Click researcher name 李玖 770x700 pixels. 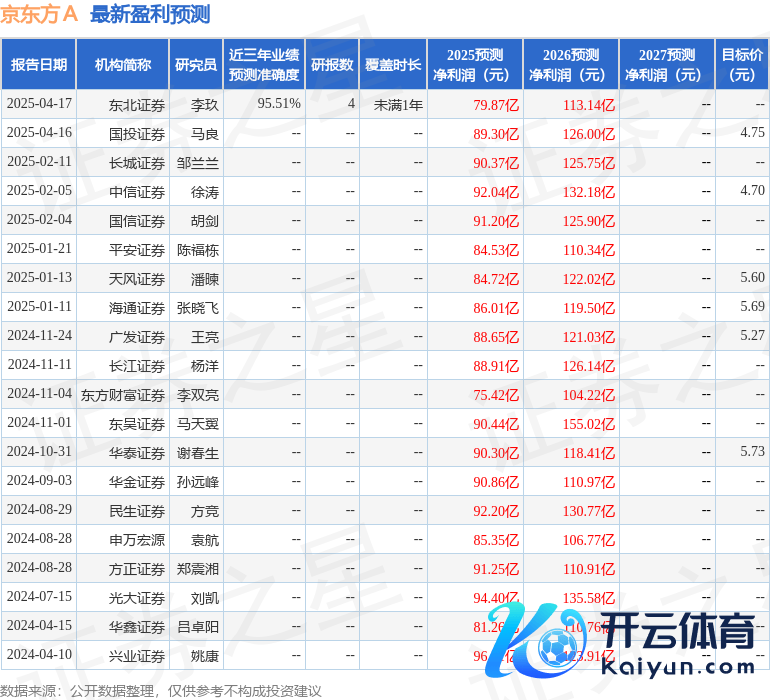tap(205, 105)
